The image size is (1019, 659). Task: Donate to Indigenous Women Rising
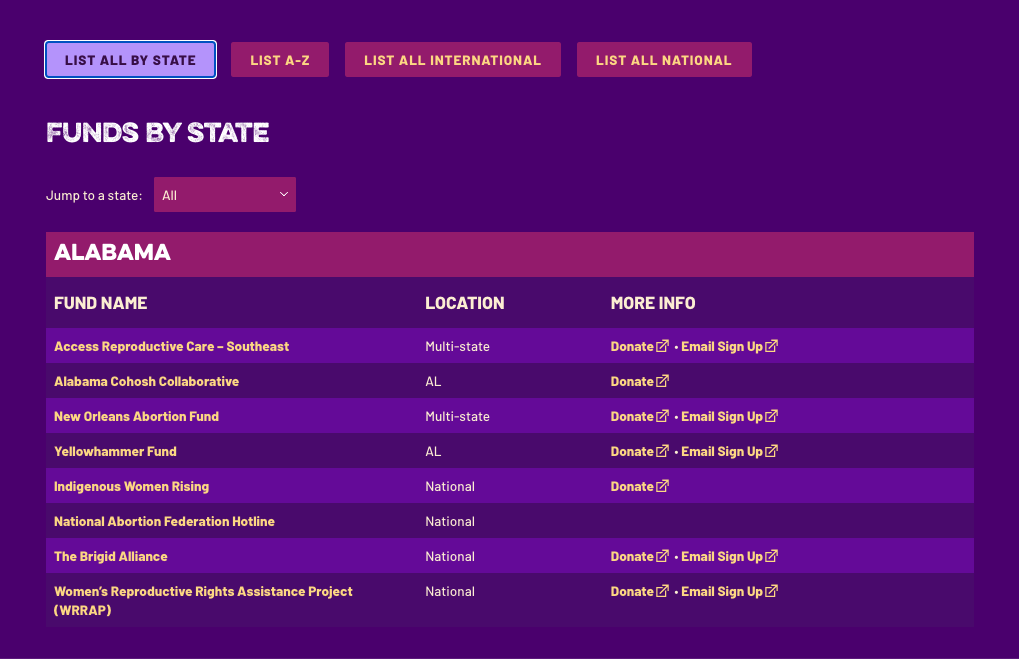pos(639,487)
